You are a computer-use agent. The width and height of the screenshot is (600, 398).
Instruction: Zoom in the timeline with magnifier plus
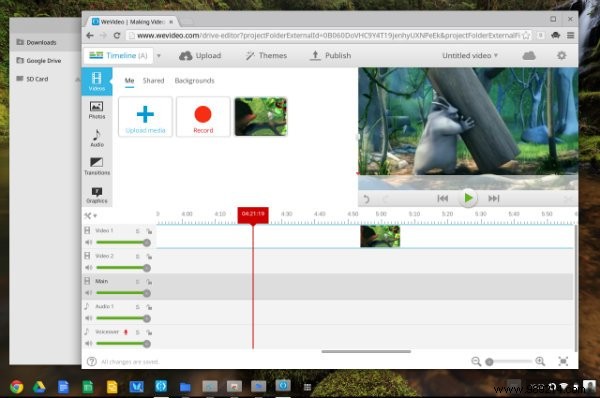click(x=540, y=361)
